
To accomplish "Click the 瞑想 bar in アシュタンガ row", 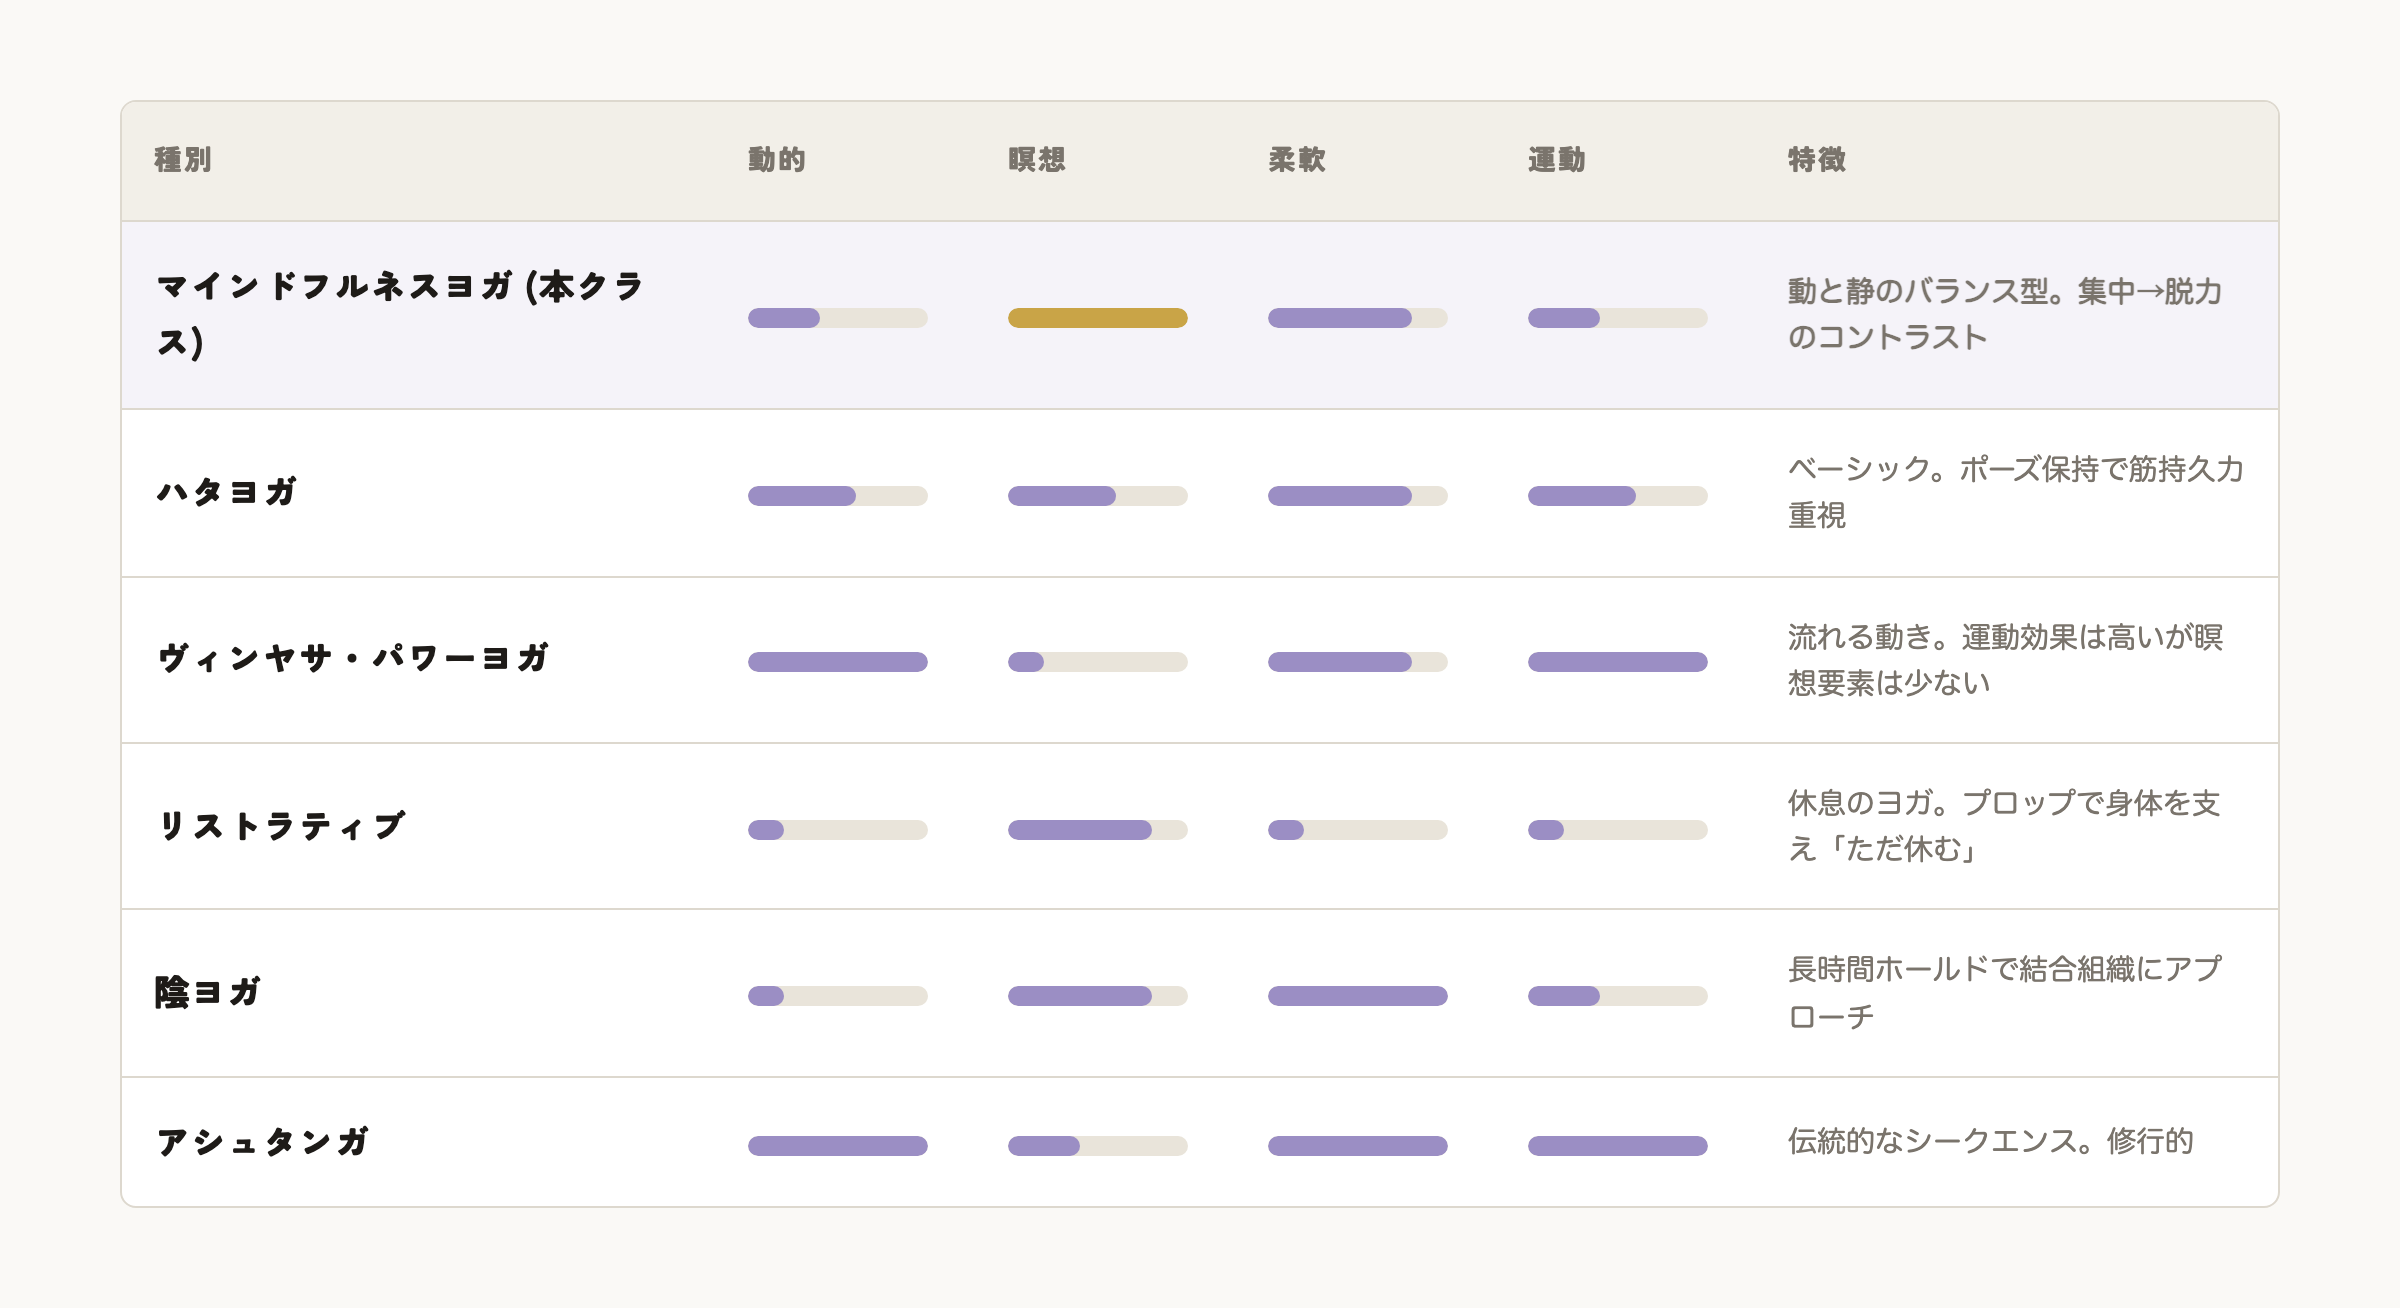I will (x=1098, y=1146).
